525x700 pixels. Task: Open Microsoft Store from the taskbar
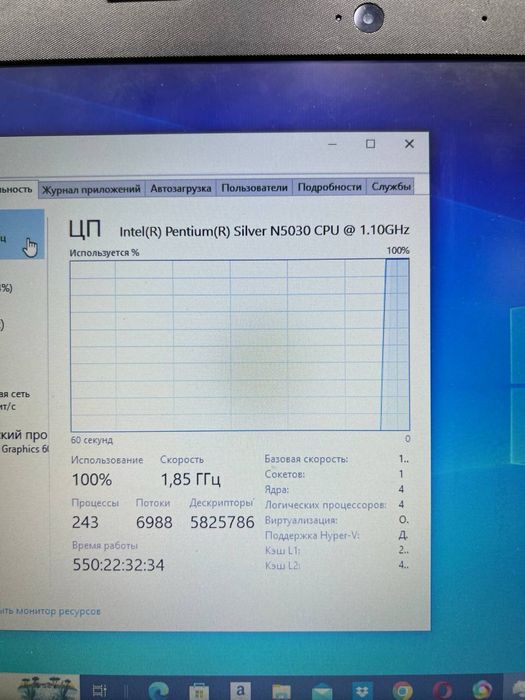[199, 691]
